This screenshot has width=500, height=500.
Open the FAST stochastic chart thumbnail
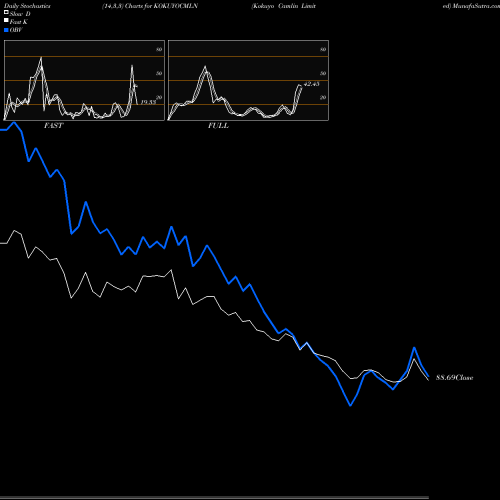tap(84, 80)
